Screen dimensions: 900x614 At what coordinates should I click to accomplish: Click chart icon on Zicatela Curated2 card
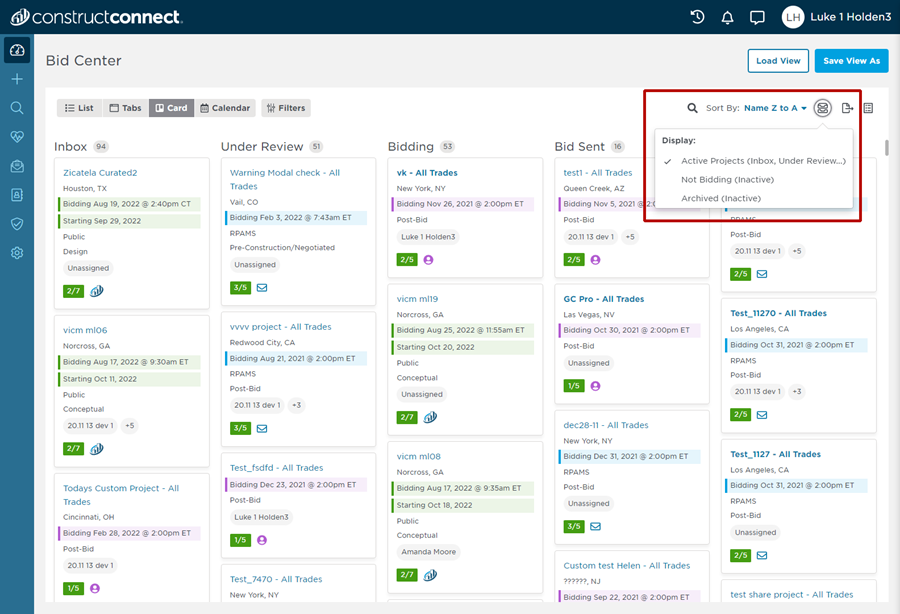96,291
